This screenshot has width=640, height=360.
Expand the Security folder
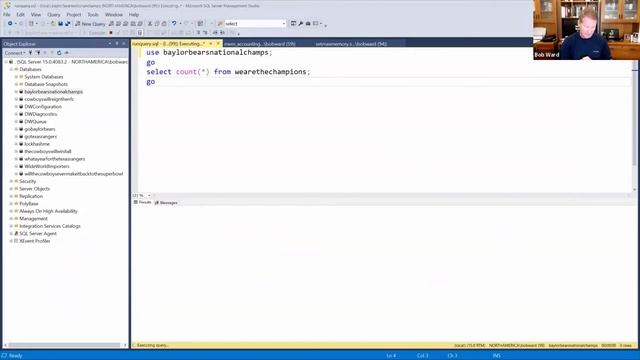[11, 181]
